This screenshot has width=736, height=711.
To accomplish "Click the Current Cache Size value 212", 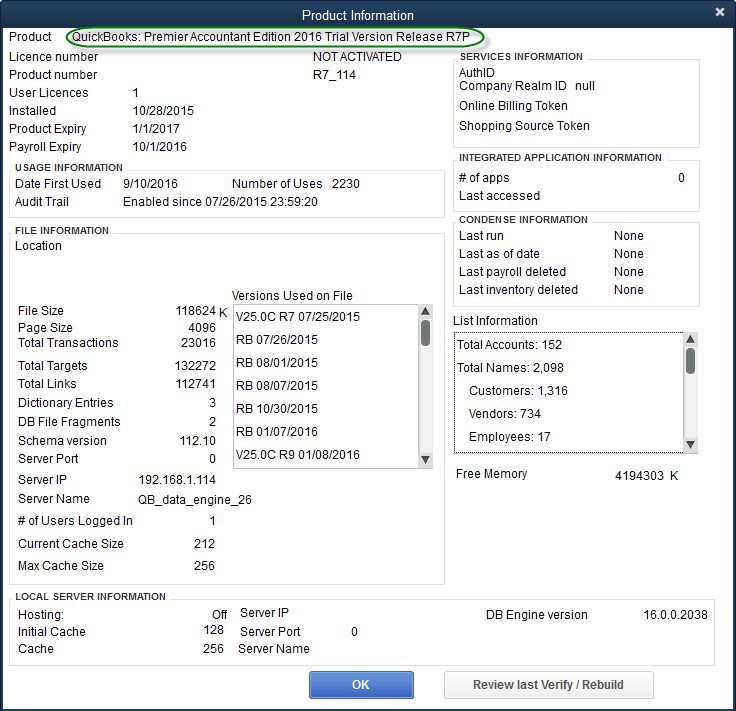I will 204,544.
